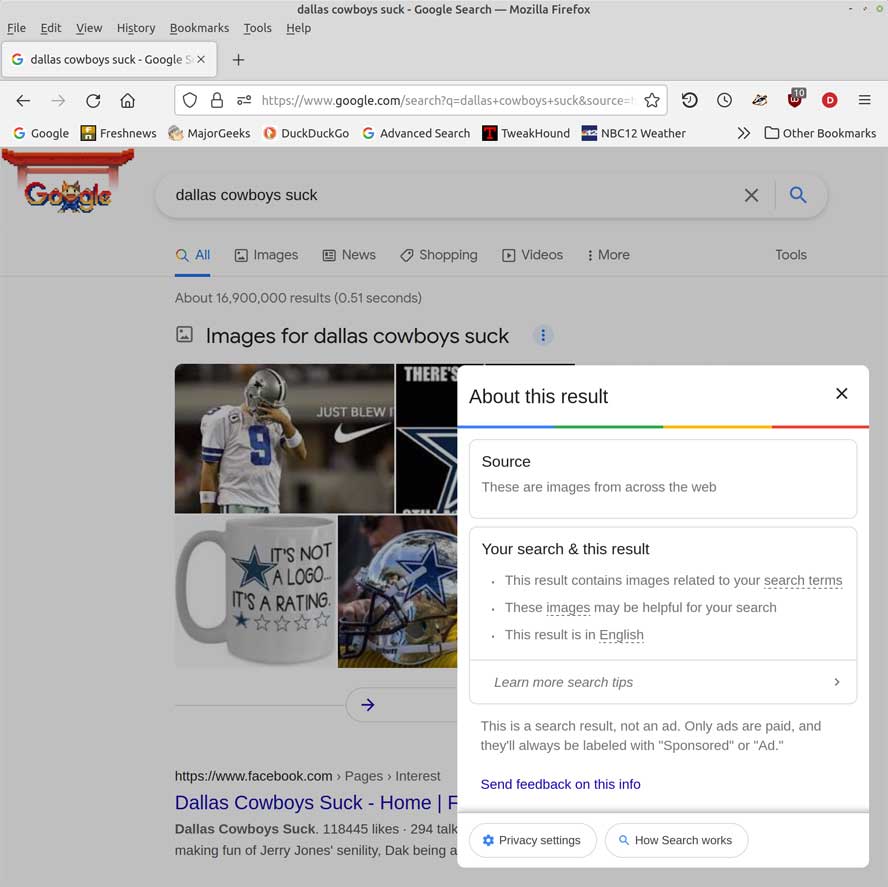This screenshot has height=887, width=888.
Task: Switch to the Shopping tab
Action: point(438,255)
